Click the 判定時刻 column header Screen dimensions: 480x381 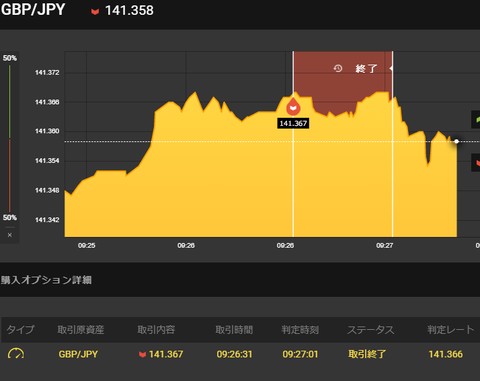tap(300, 330)
